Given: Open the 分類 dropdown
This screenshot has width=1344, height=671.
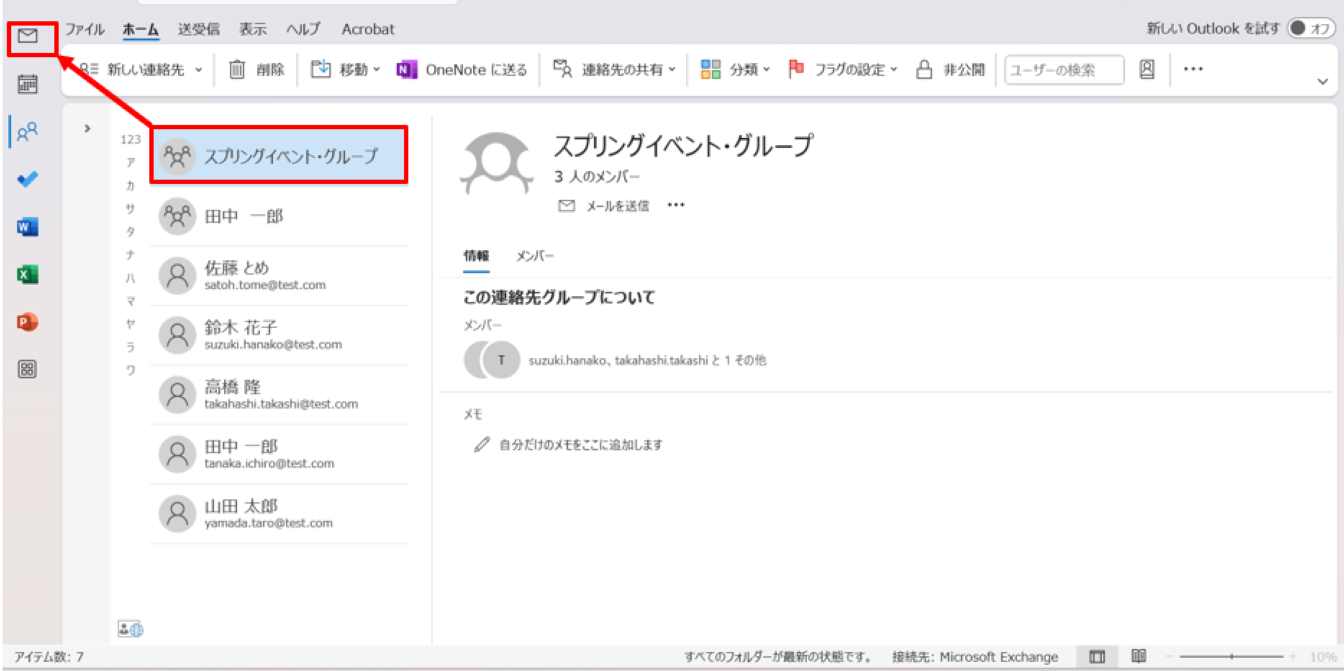Looking at the screenshot, I should (735, 69).
